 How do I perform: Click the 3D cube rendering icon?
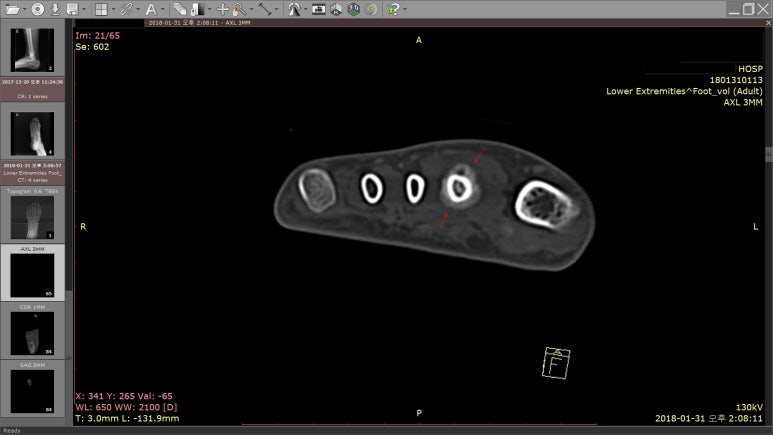pos(355,9)
